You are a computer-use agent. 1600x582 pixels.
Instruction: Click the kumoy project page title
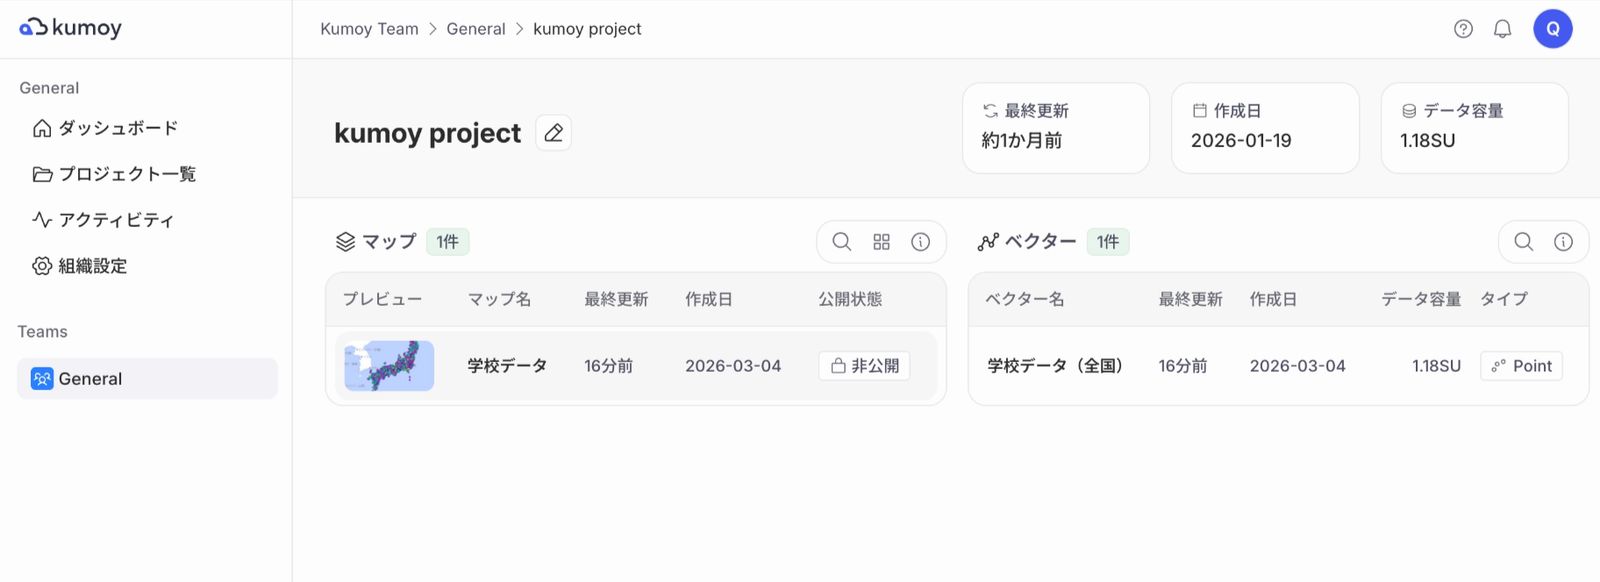point(427,133)
